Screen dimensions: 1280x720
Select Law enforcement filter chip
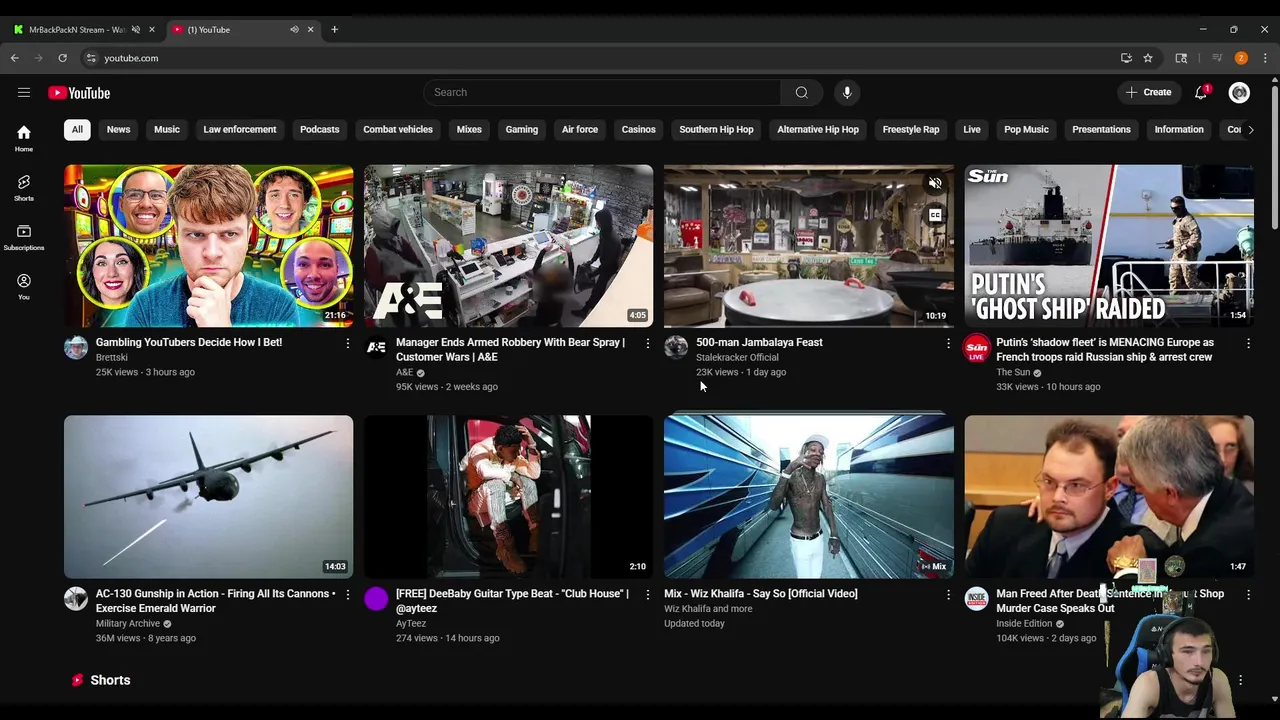pyautogui.click(x=240, y=129)
